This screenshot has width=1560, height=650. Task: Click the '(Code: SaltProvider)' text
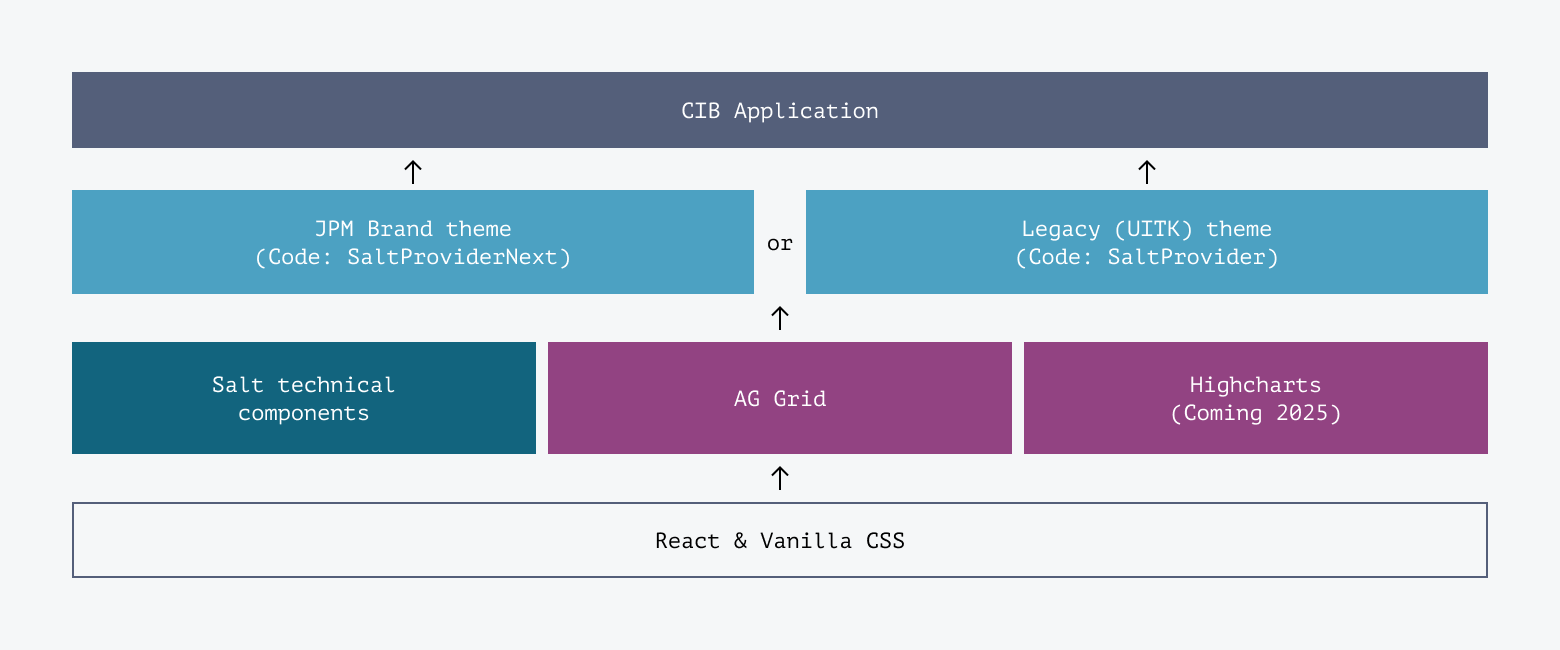(1146, 257)
